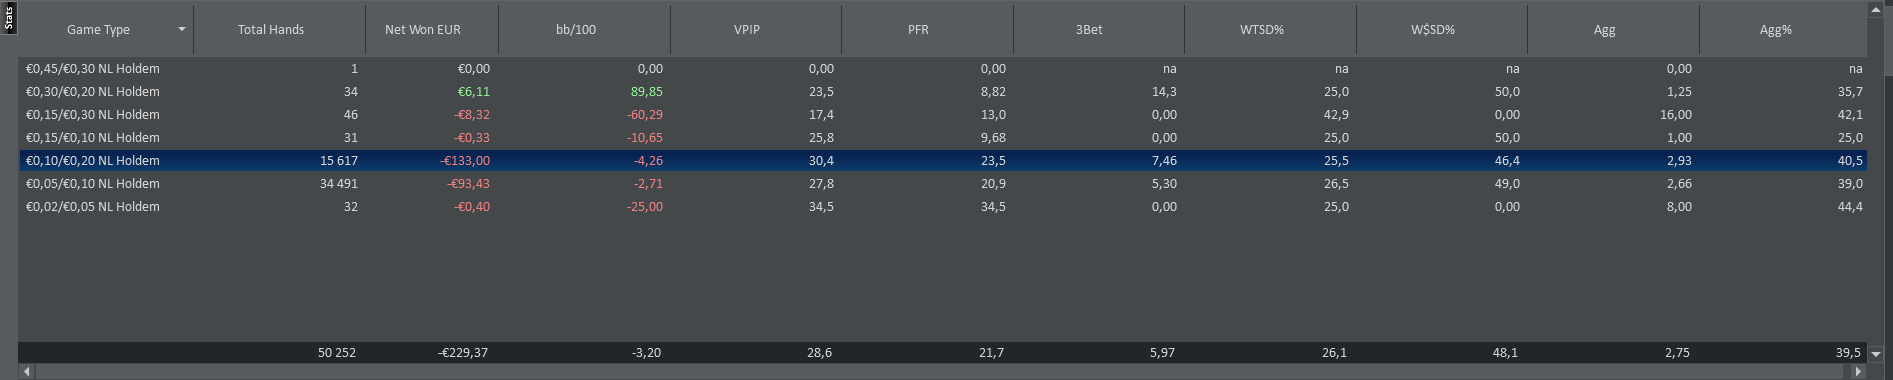Click the 50 252 total hands summary
Image resolution: width=1893 pixels, height=380 pixels.
pyautogui.click(x=337, y=353)
